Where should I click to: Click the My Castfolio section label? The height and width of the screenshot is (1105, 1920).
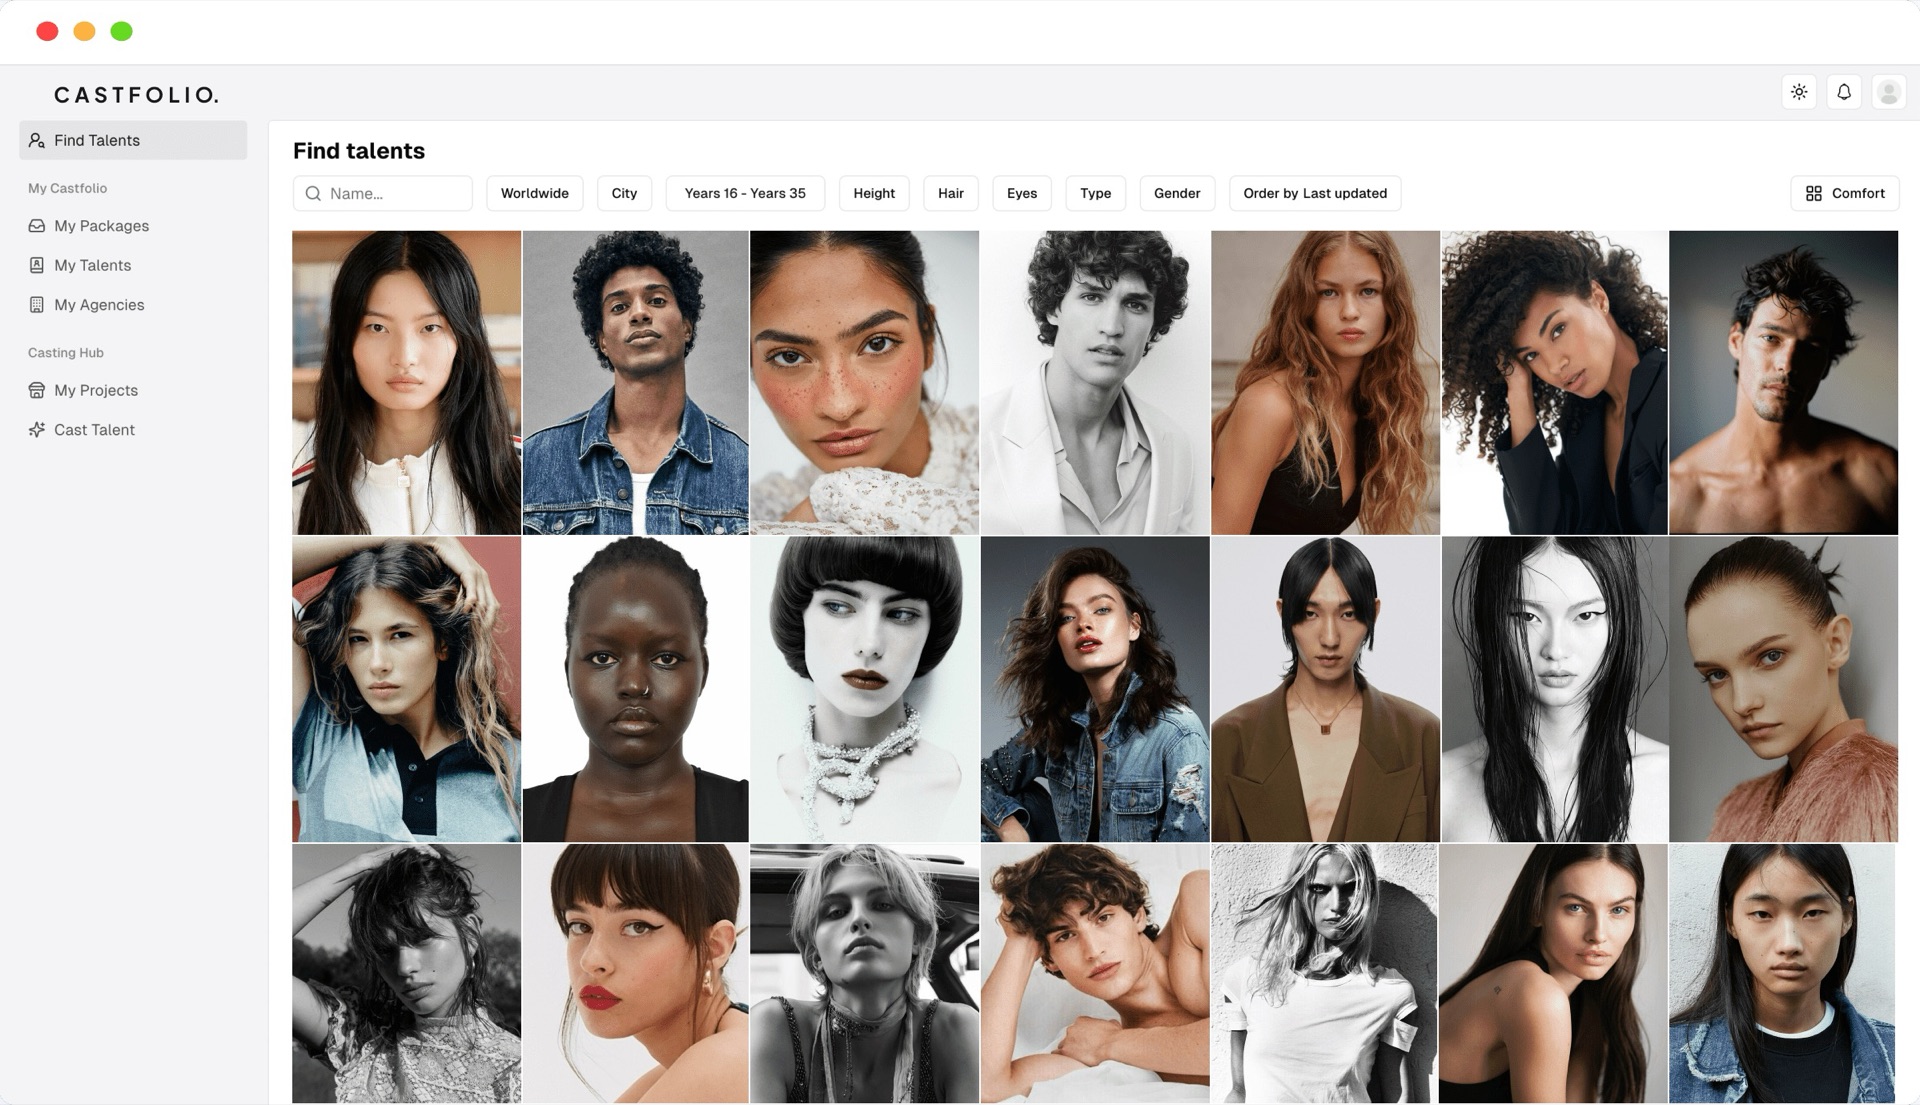point(67,188)
